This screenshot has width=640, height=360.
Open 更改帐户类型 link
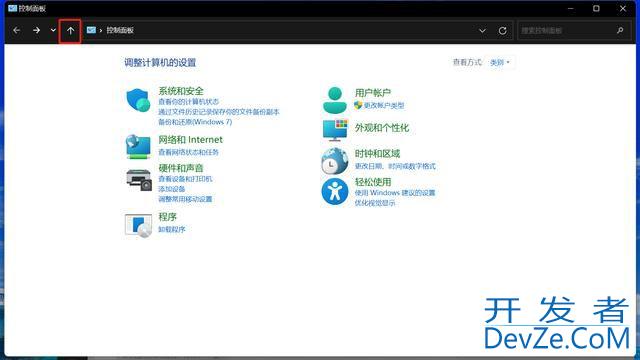pos(384,105)
